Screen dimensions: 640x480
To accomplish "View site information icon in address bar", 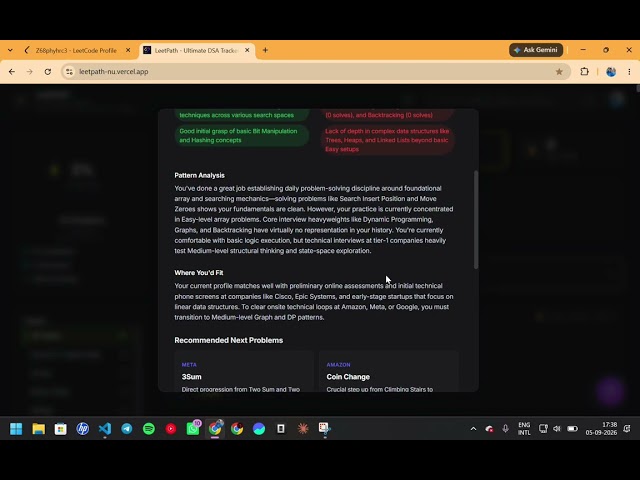I will pyautogui.click(x=69, y=72).
